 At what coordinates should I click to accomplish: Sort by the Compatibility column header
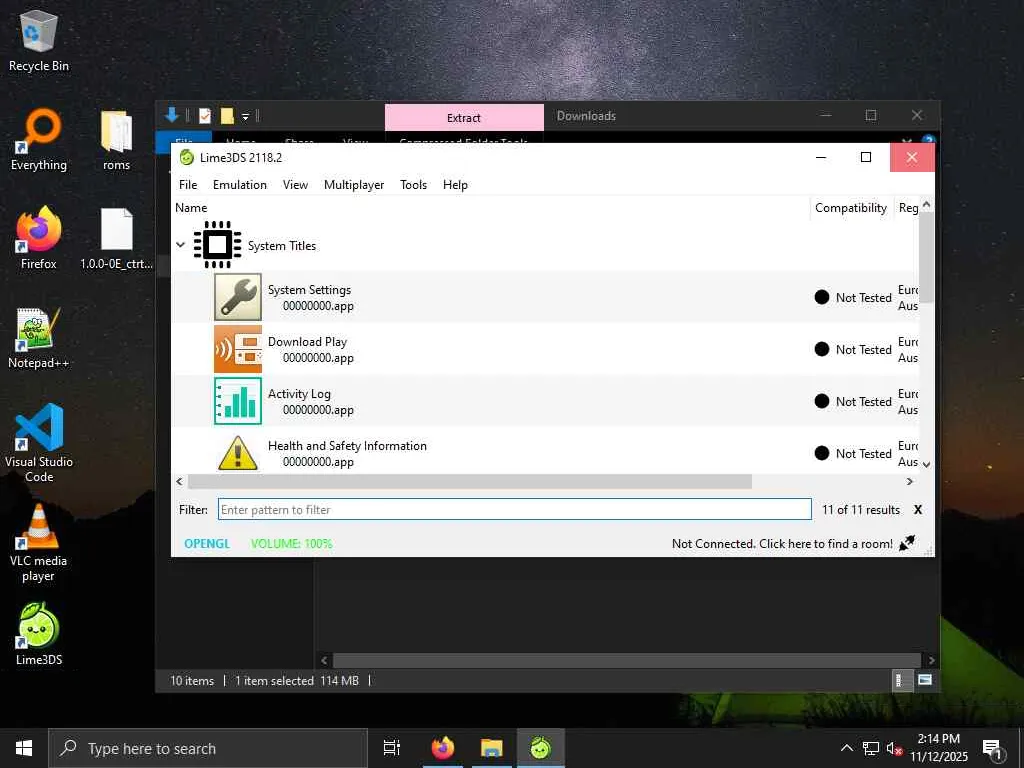click(851, 208)
